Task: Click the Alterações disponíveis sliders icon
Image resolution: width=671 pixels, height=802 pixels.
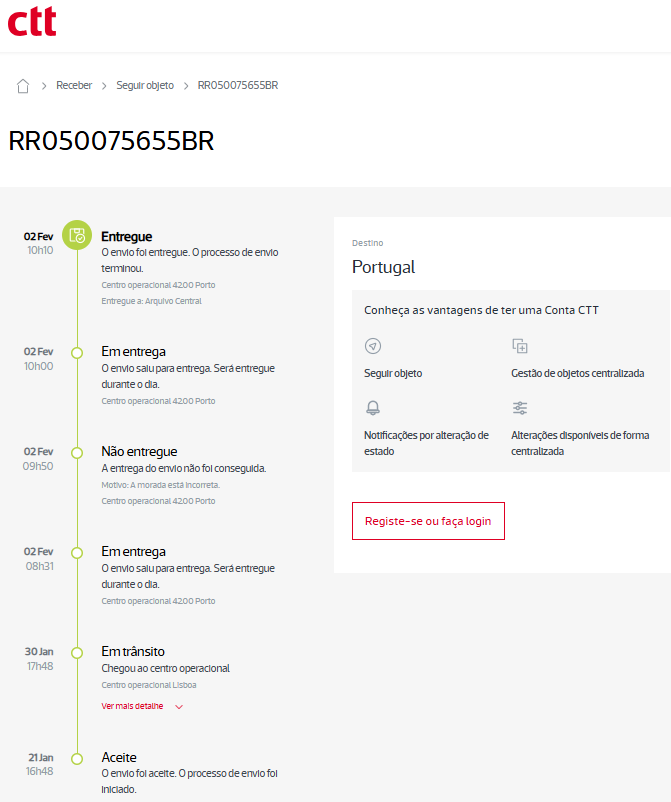Action: (x=520, y=408)
